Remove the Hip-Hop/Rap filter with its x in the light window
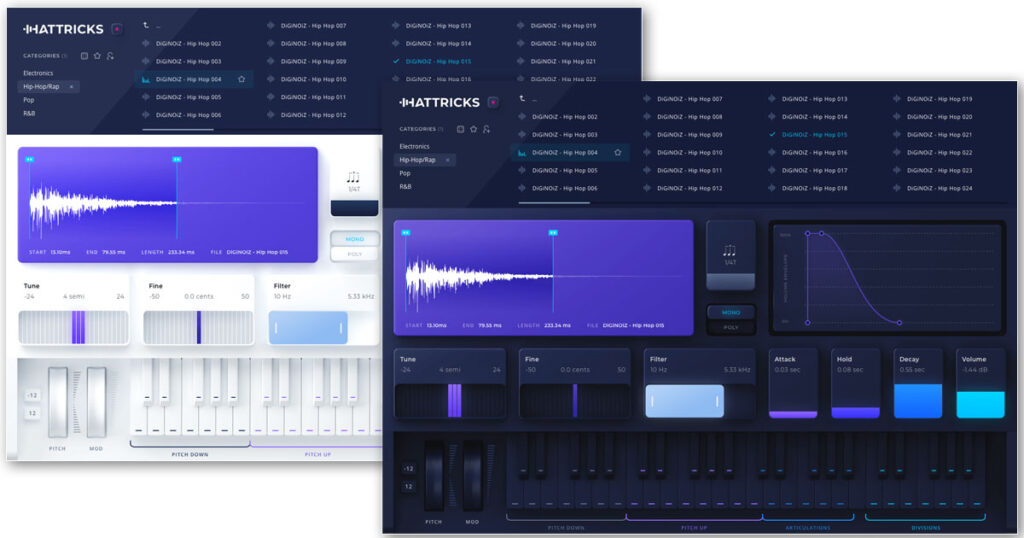 click(x=71, y=87)
